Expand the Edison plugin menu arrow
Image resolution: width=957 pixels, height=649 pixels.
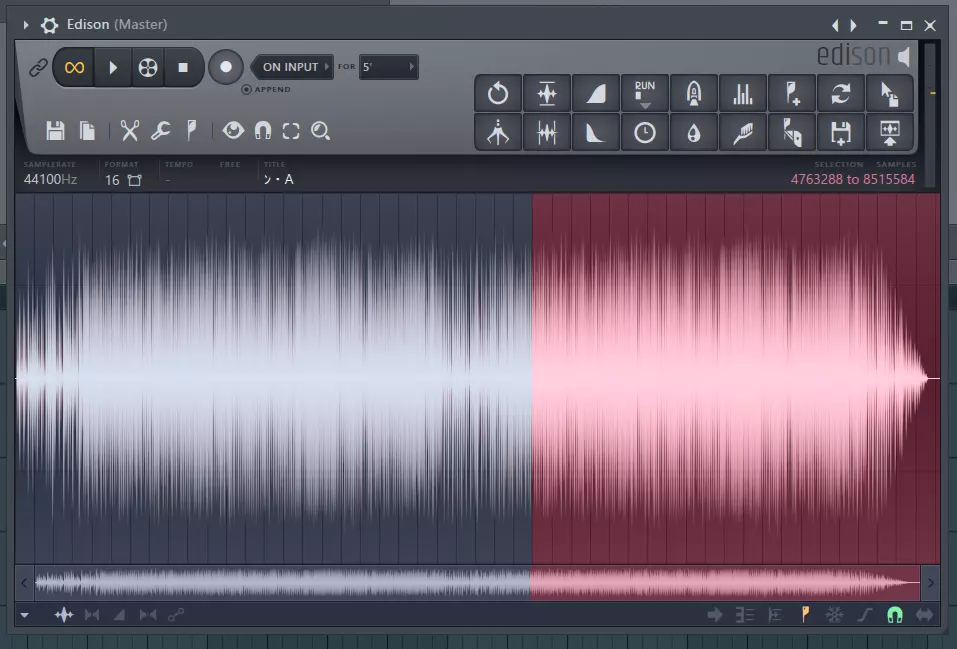pos(26,24)
